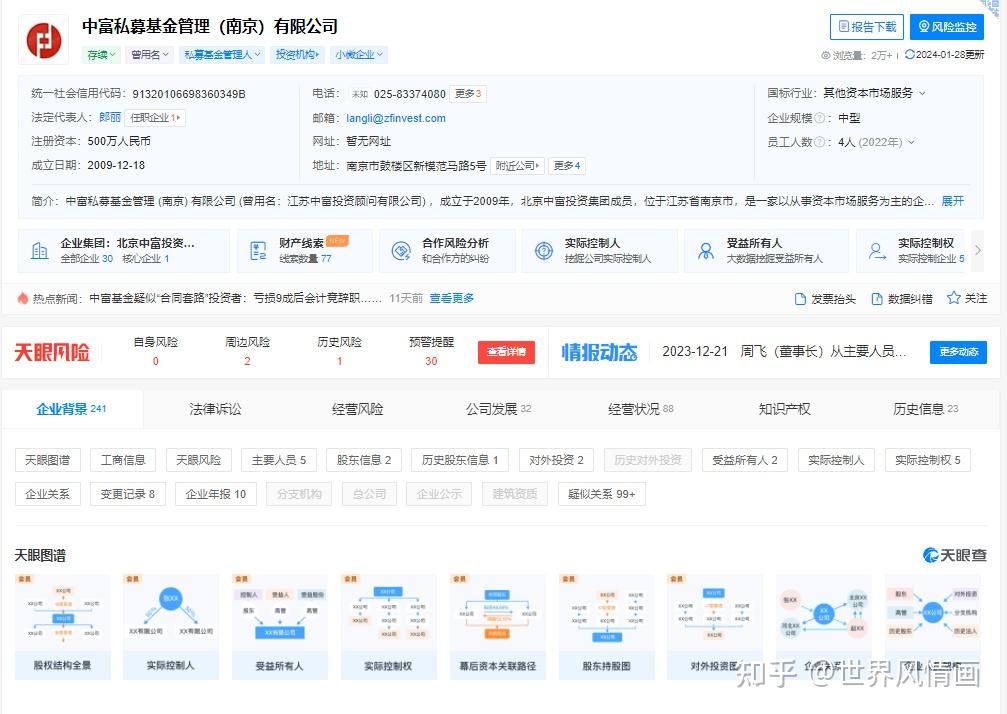Click the 更多动态 button
The width and height of the screenshot is (1007, 714).
[x=958, y=352]
